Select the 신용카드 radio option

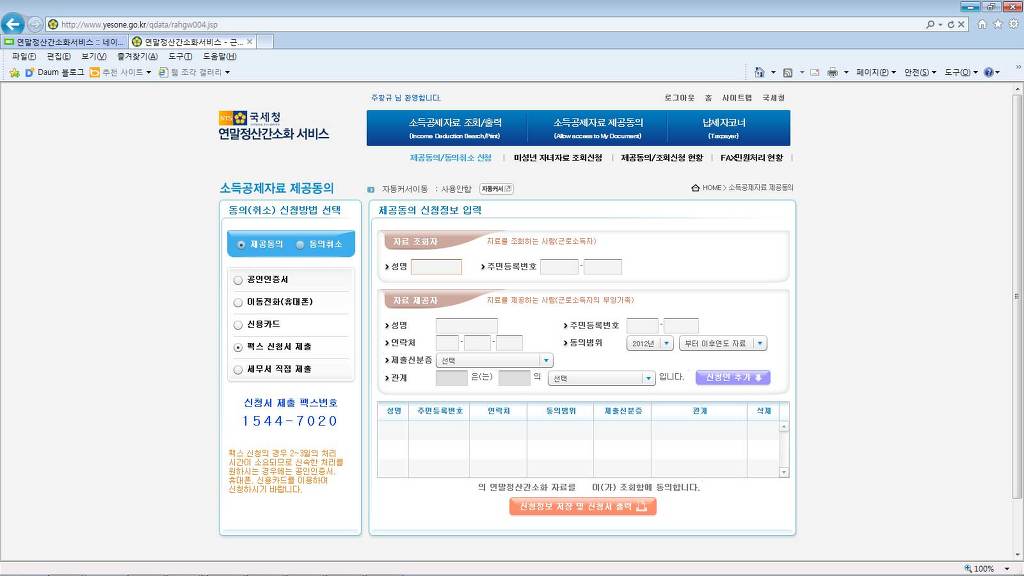(x=238, y=325)
